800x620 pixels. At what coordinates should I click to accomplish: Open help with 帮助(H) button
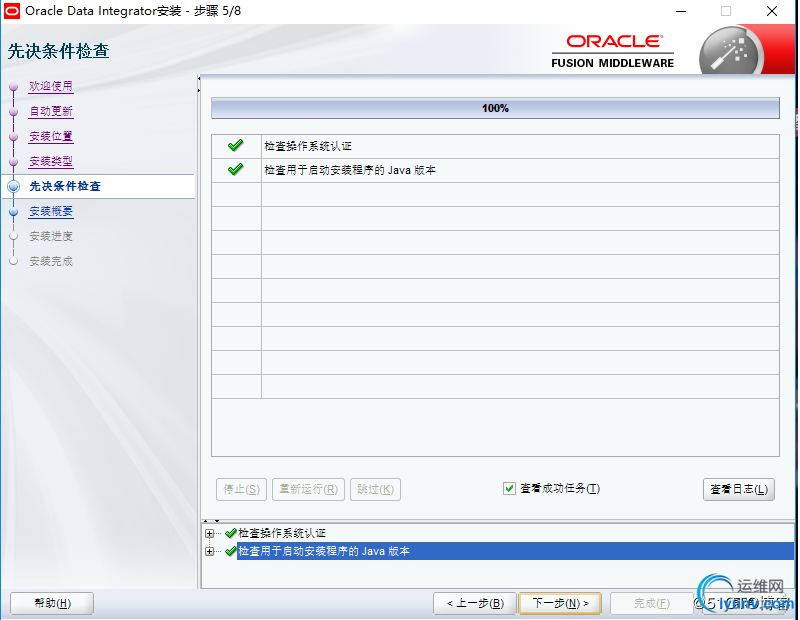tap(52, 604)
